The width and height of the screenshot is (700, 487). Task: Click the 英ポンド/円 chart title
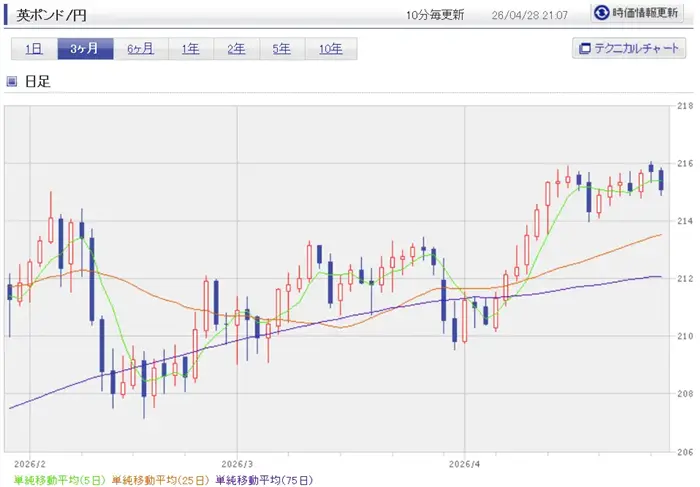53,14
